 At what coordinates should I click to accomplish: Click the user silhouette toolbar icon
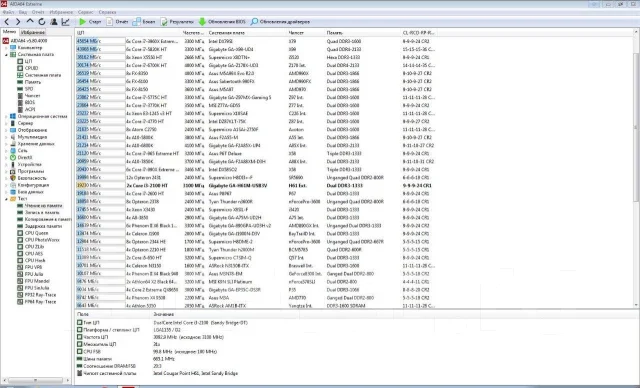53,22
